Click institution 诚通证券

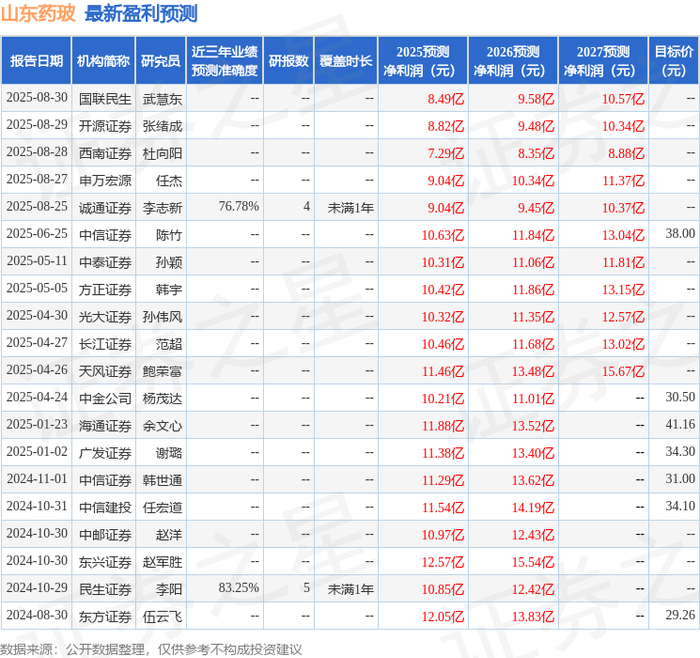[x=105, y=208]
